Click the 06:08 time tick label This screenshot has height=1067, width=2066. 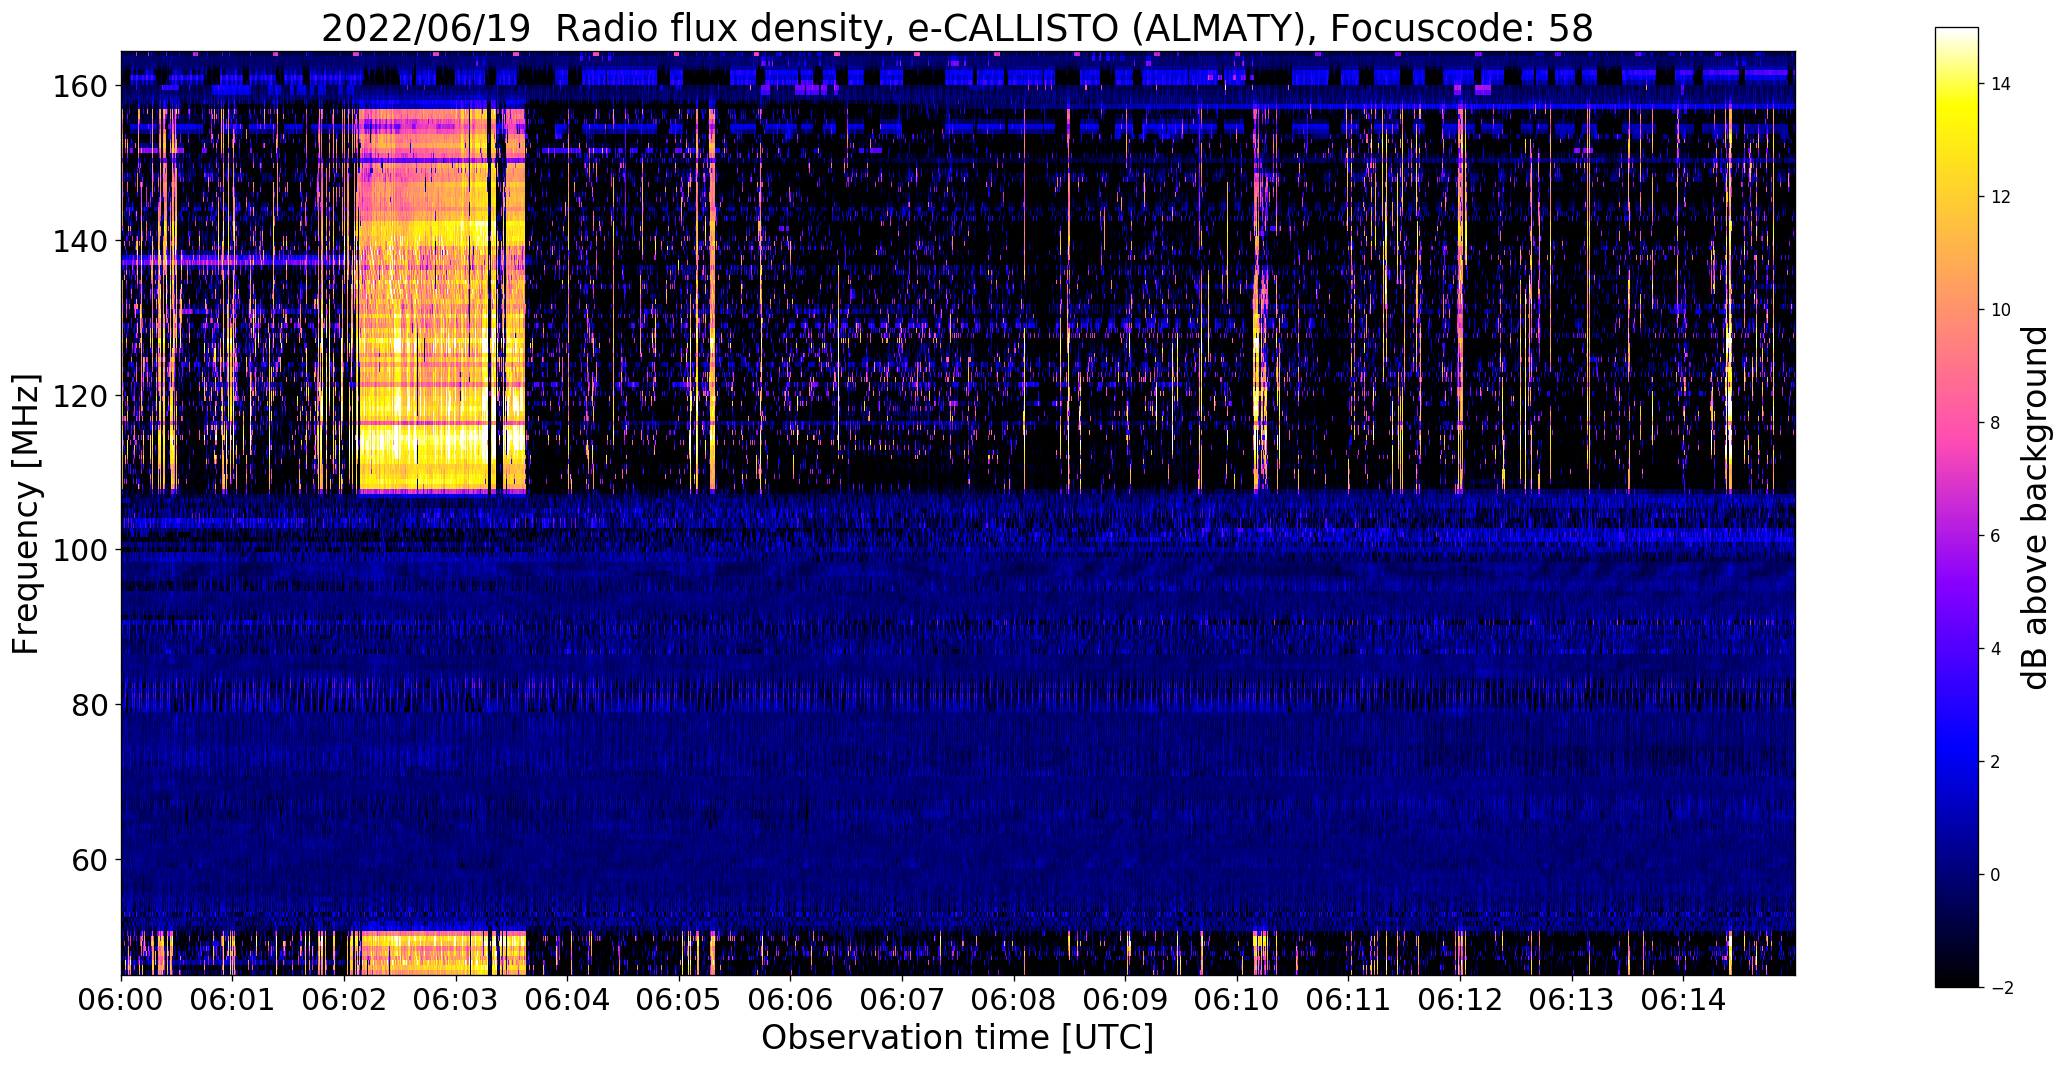(x=1014, y=1000)
